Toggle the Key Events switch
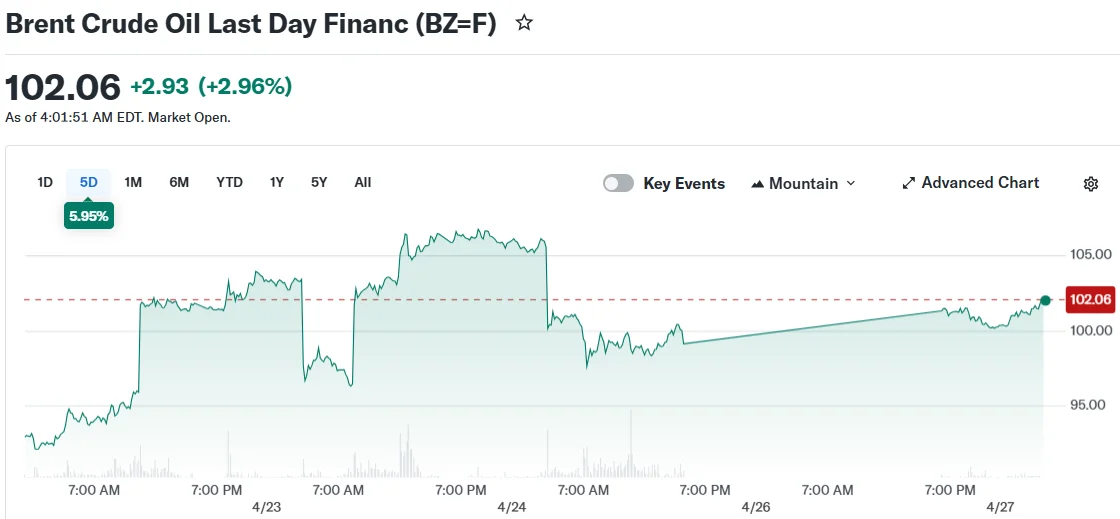 click(x=618, y=183)
